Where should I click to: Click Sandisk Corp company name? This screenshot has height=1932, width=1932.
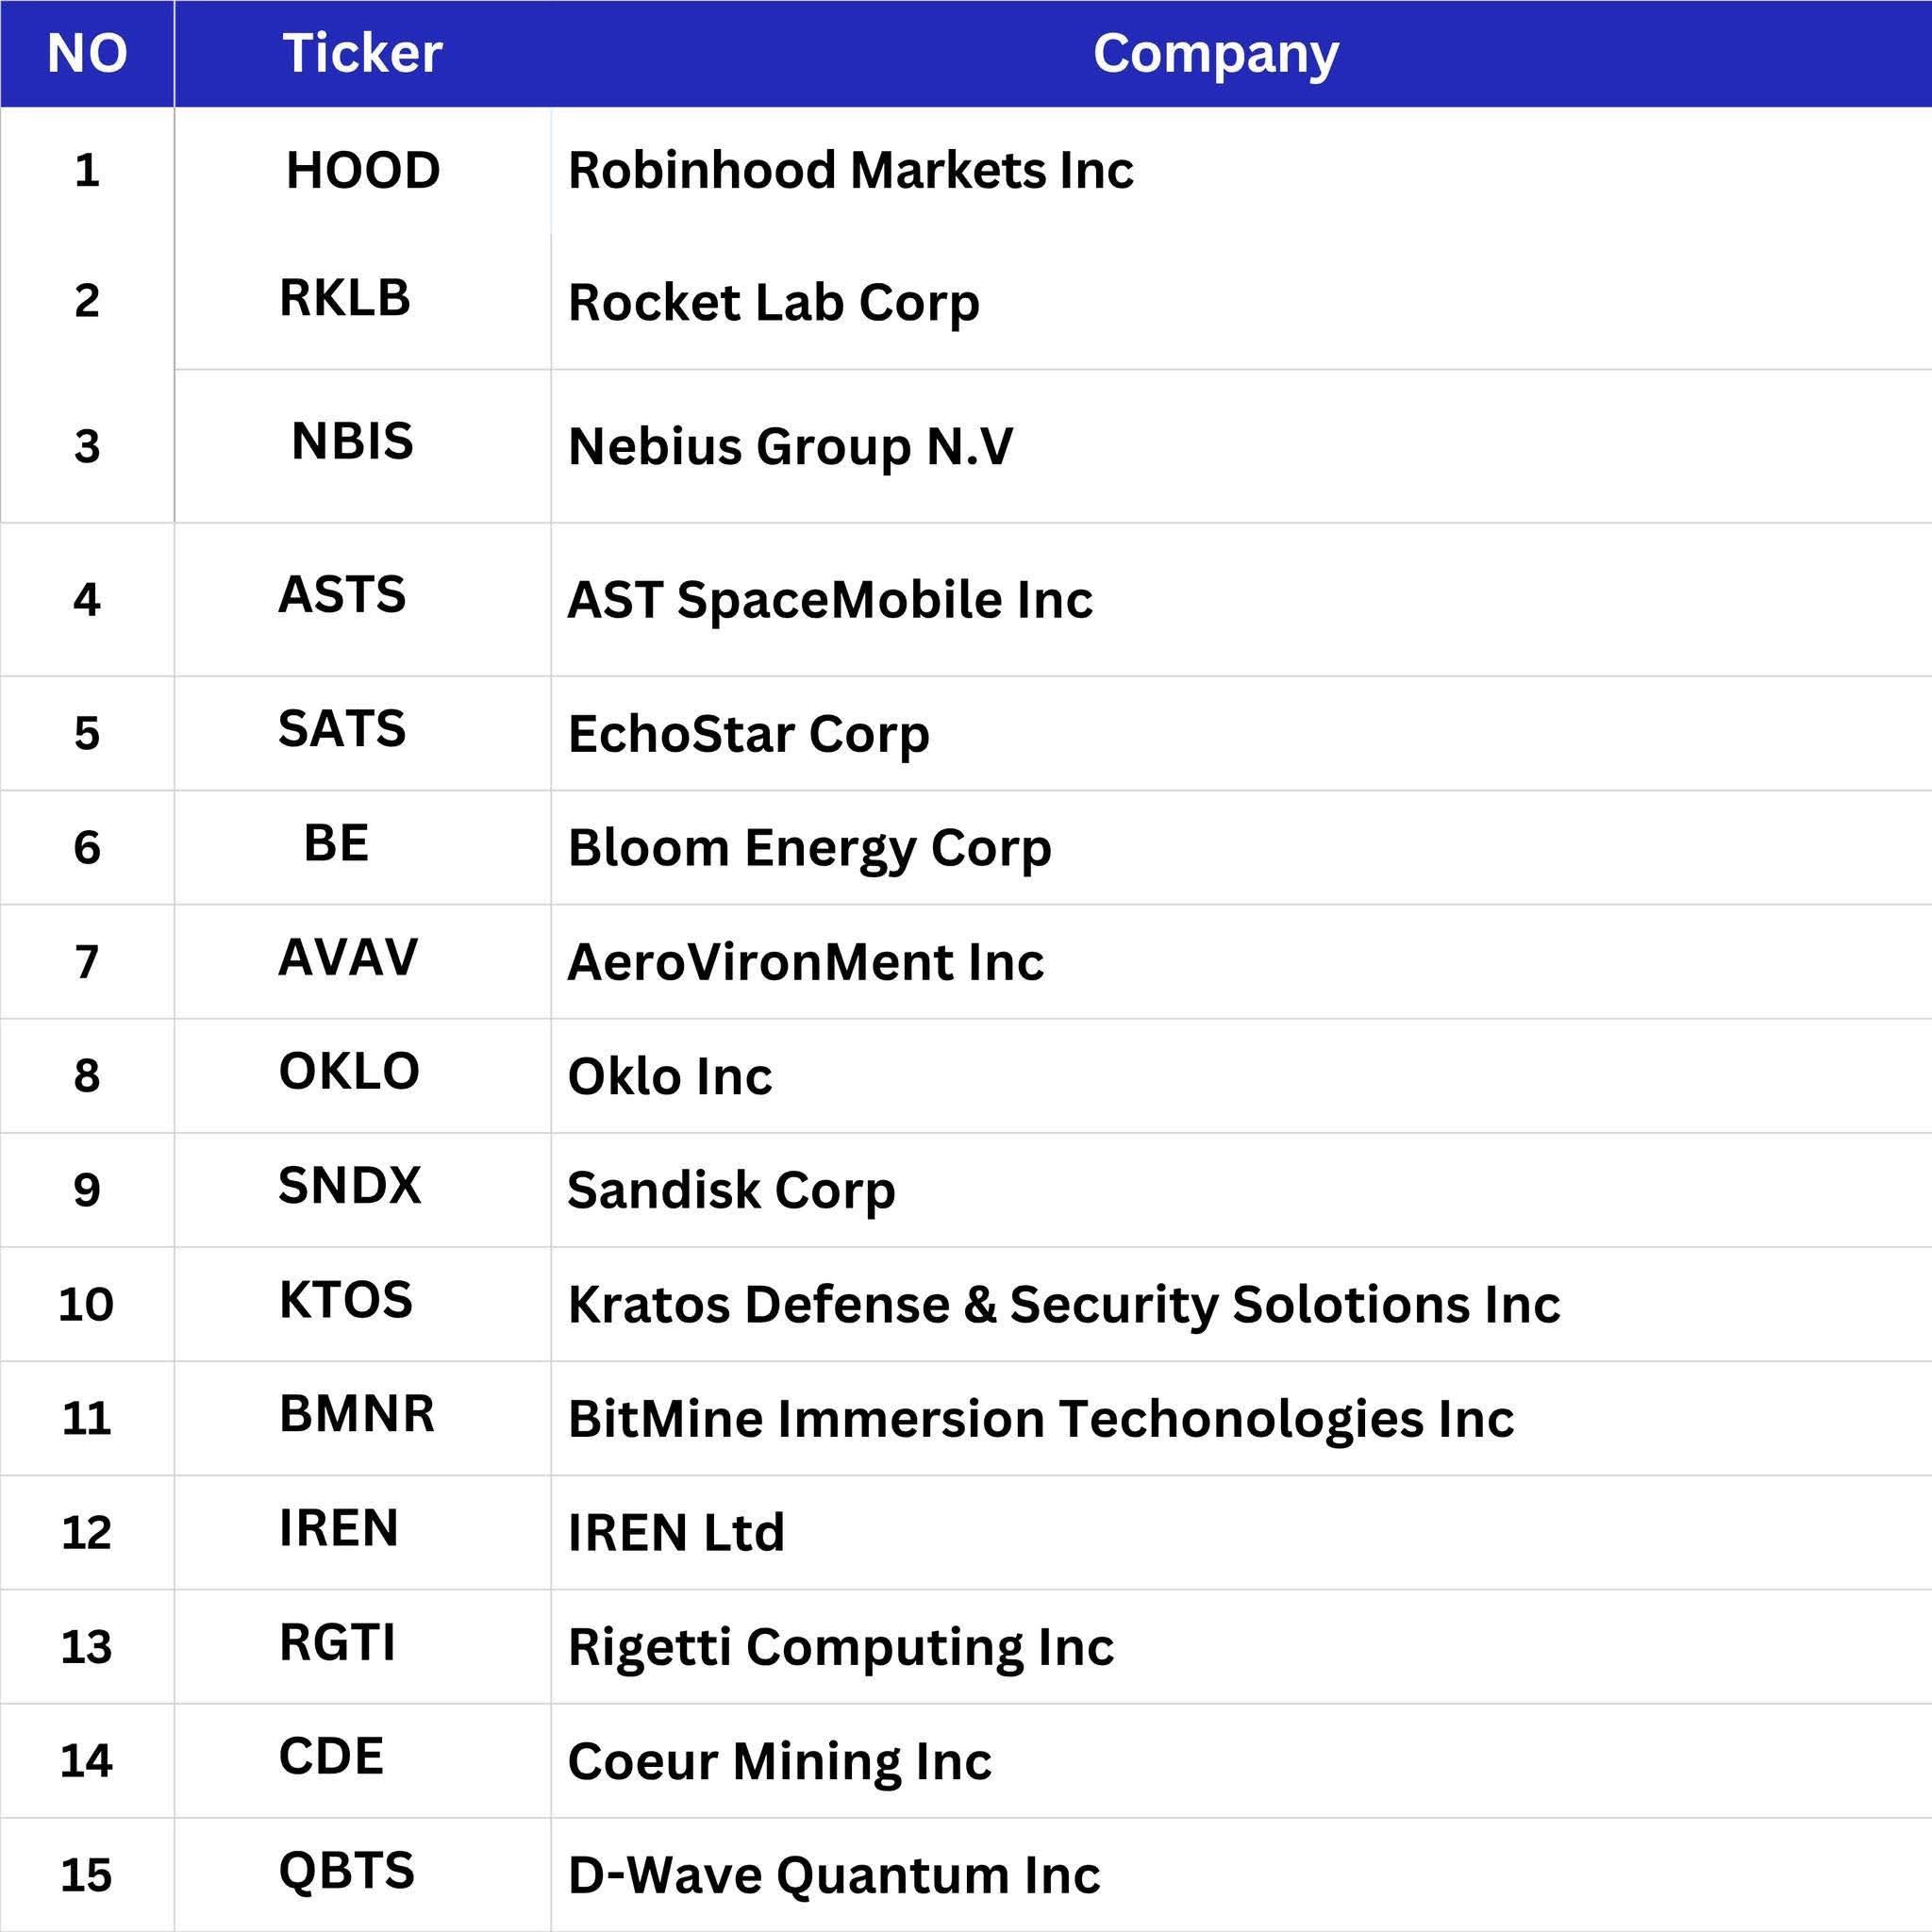(731, 1190)
